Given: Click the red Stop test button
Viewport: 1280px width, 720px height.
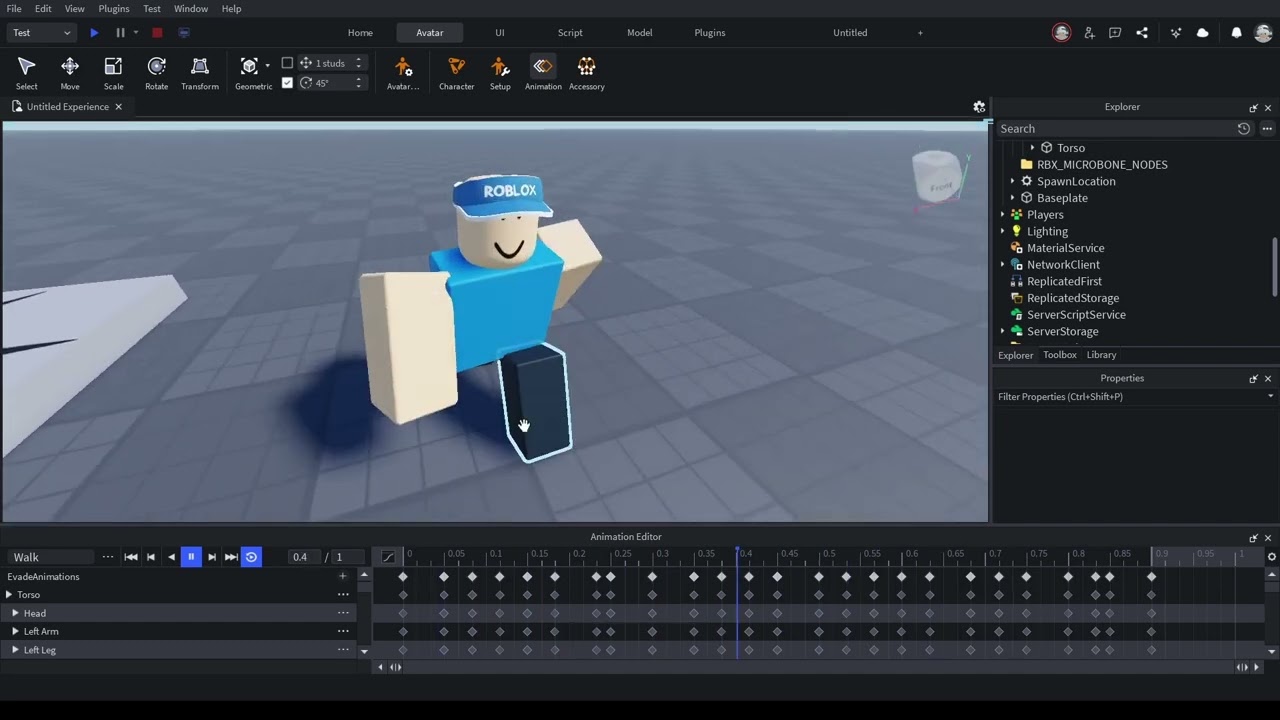Looking at the screenshot, I should click(x=157, y=33).
